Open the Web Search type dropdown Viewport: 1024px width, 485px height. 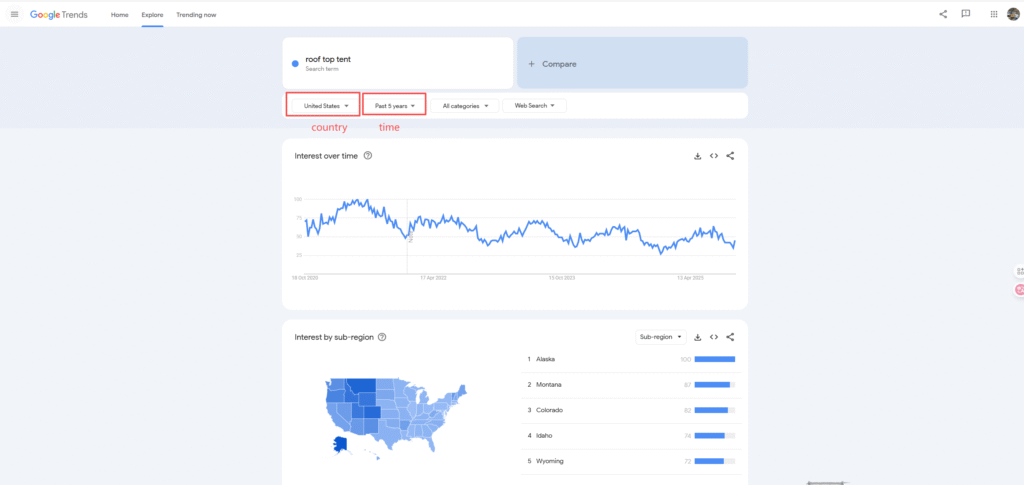click(534, 105)
